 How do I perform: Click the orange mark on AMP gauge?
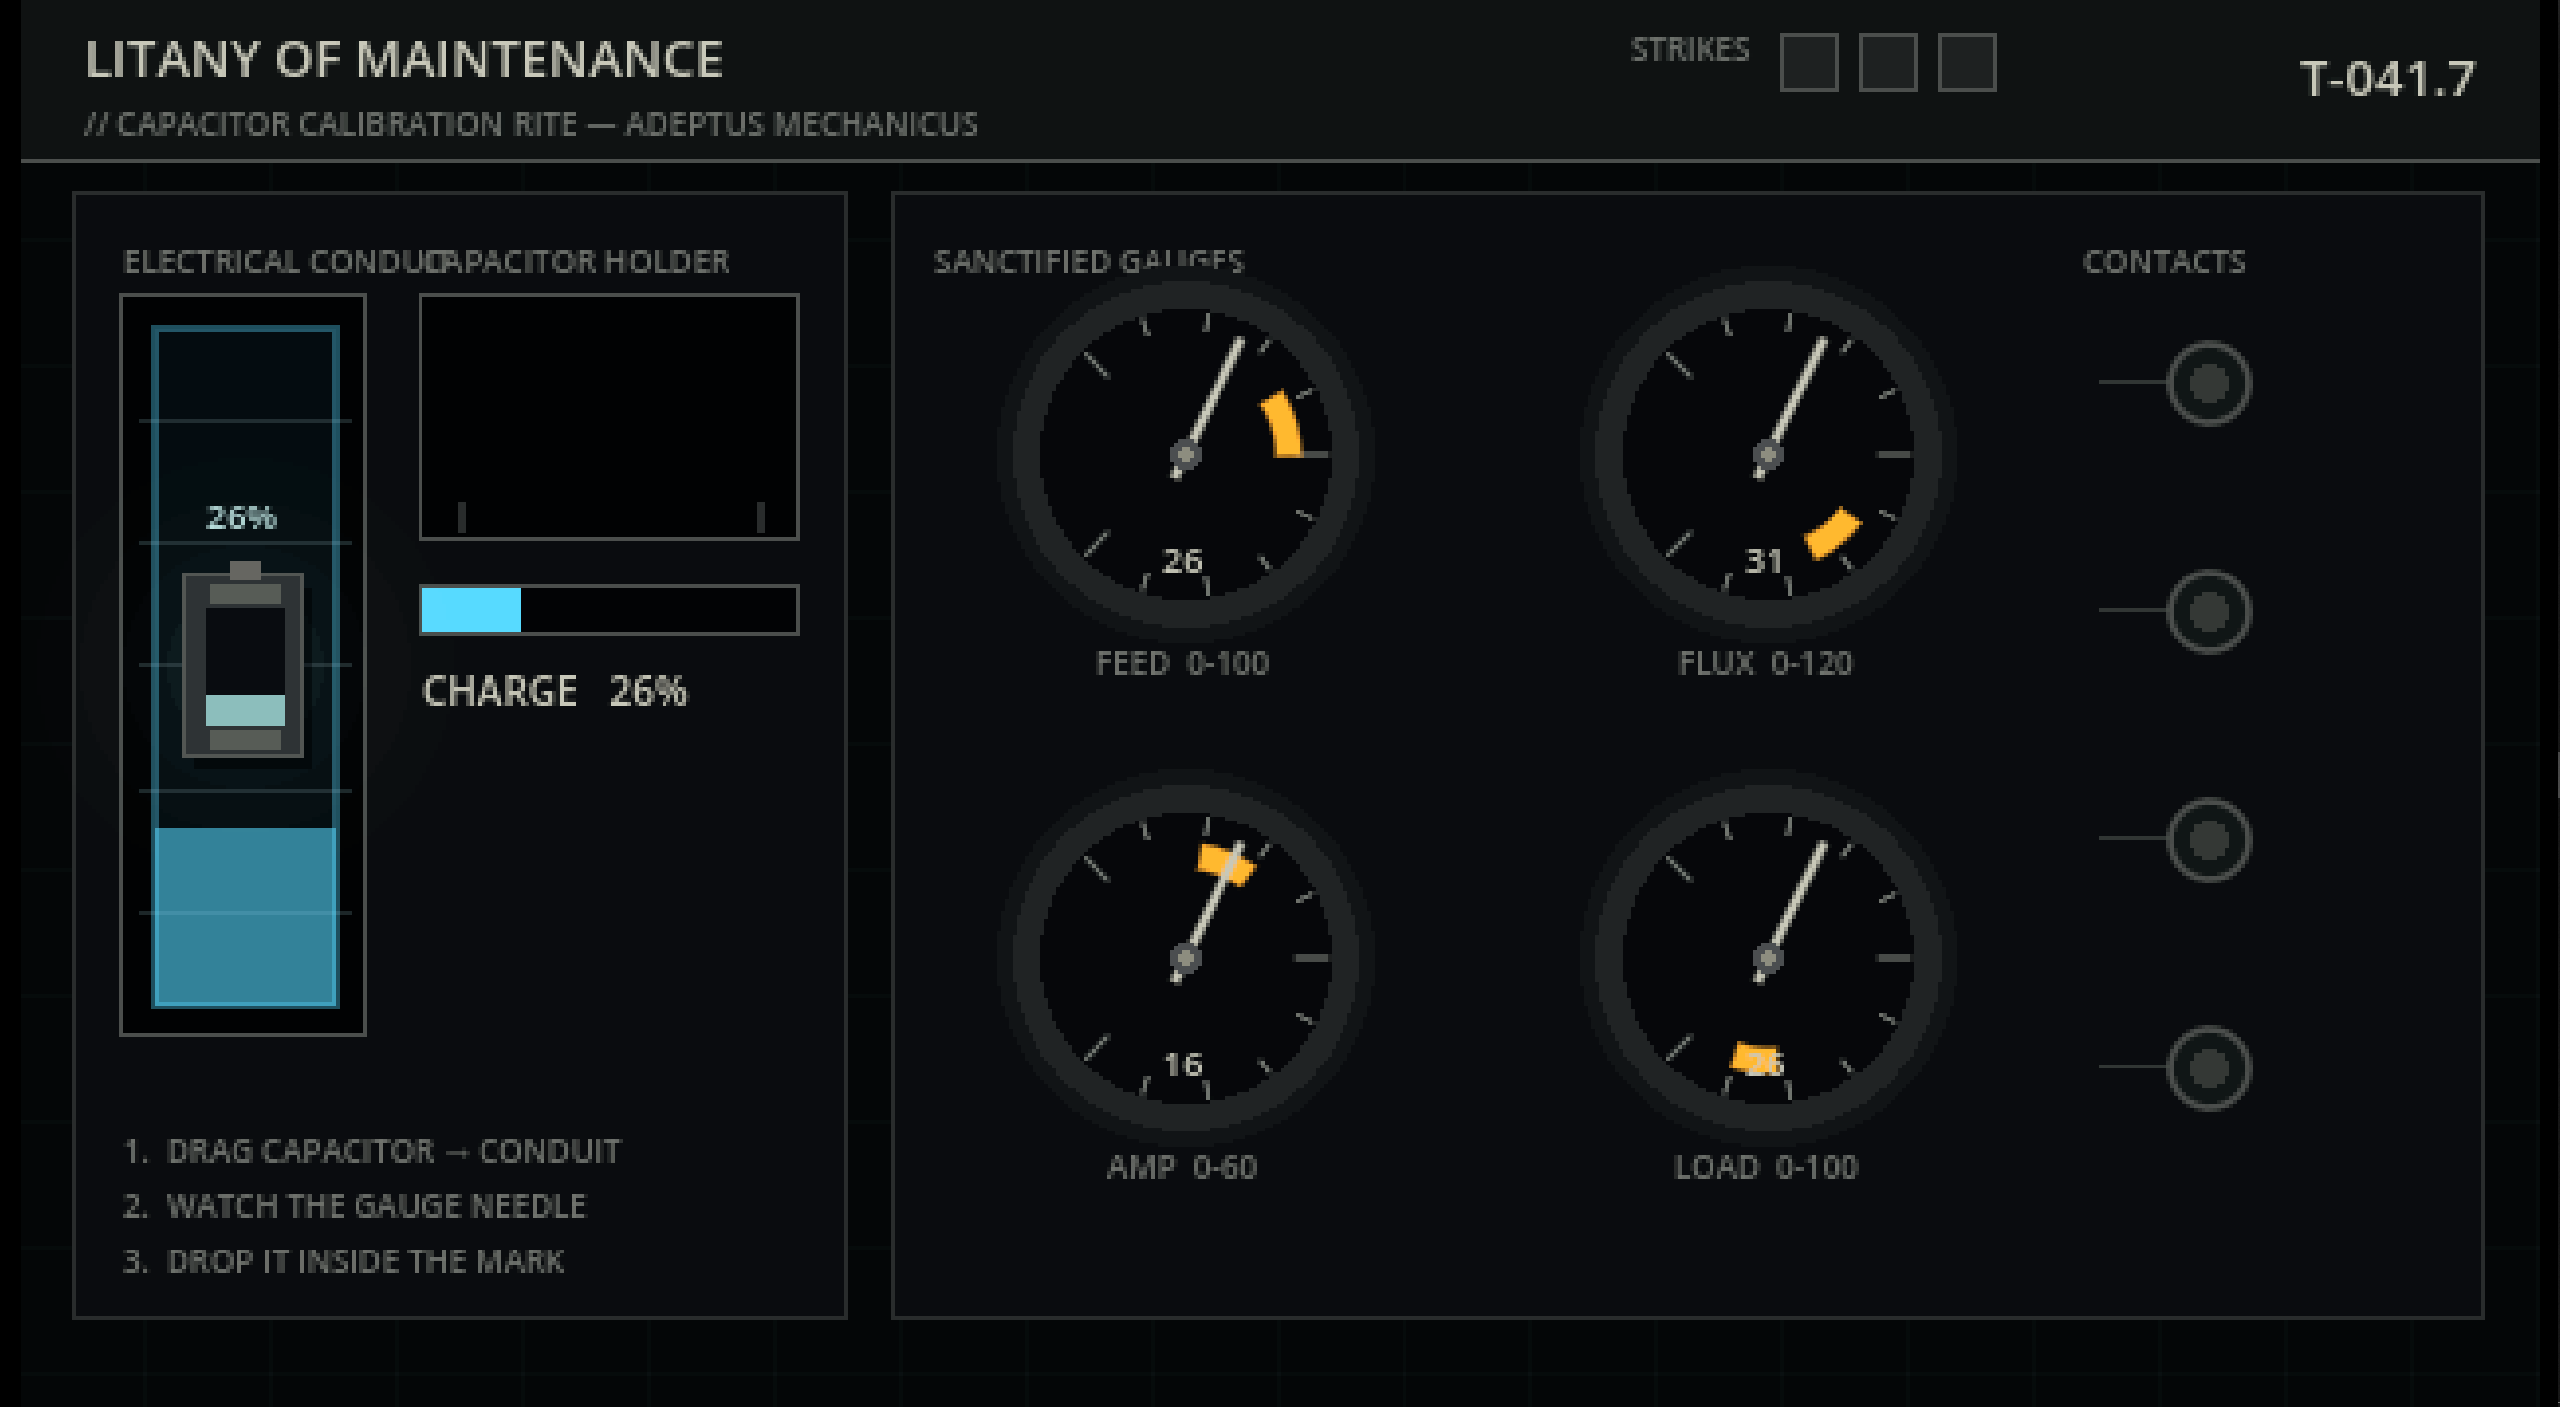1225,864
